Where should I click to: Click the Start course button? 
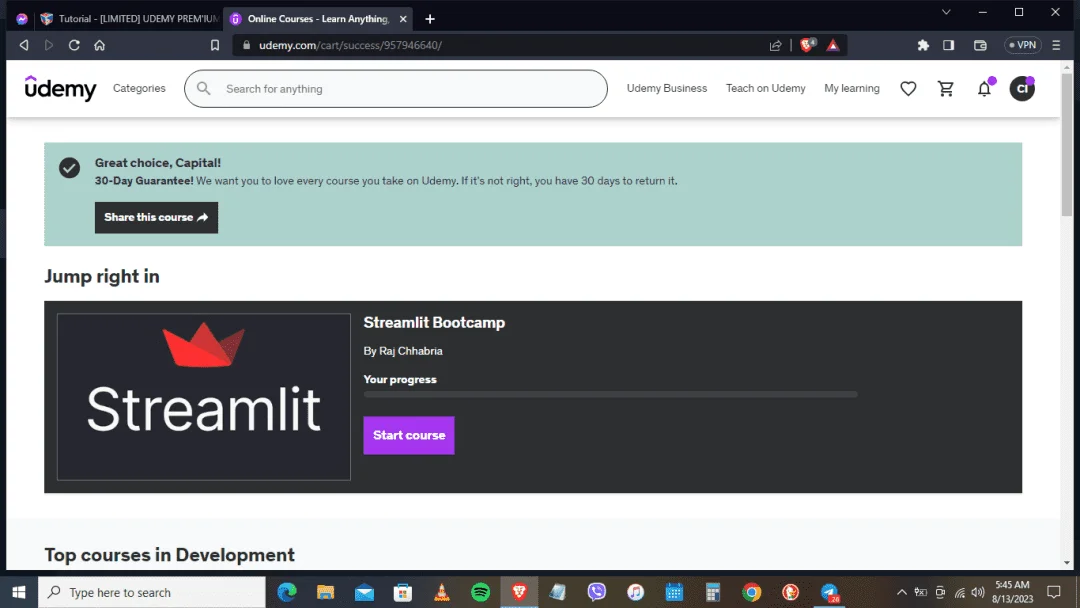point(409,435)
